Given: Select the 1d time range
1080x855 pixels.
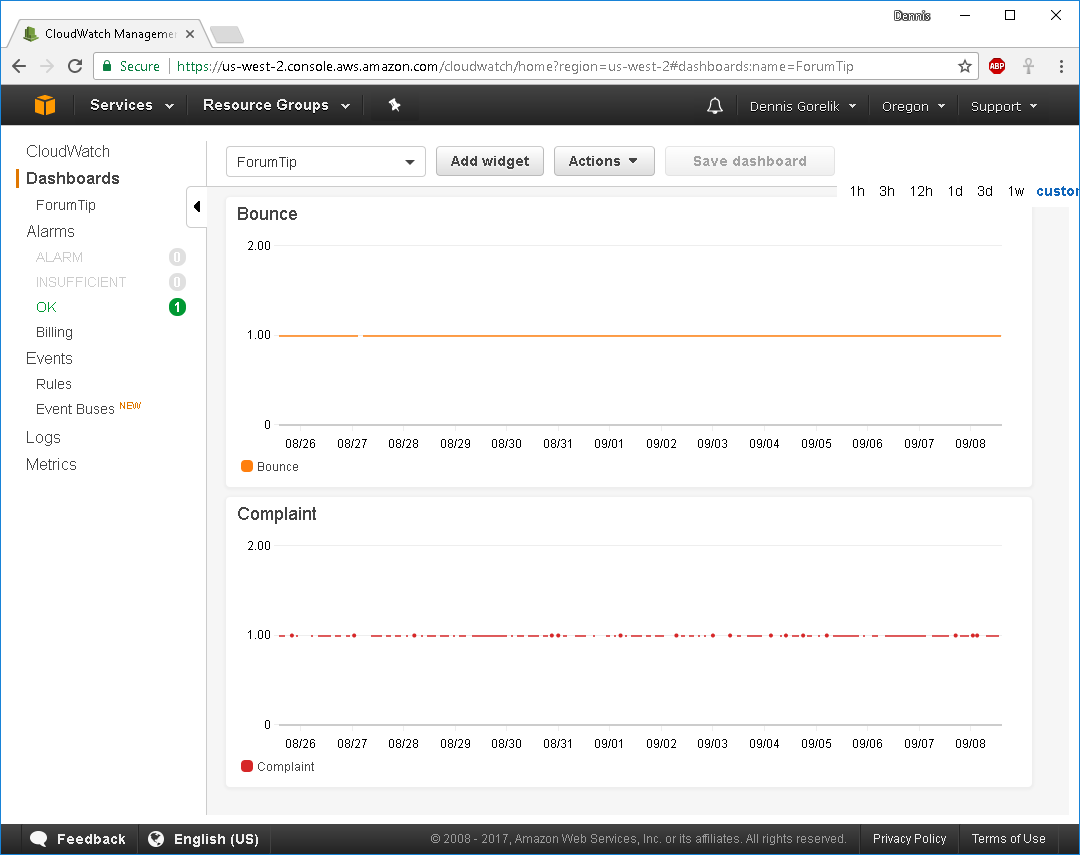Looking at the screenshot, I should coord(955,191).
